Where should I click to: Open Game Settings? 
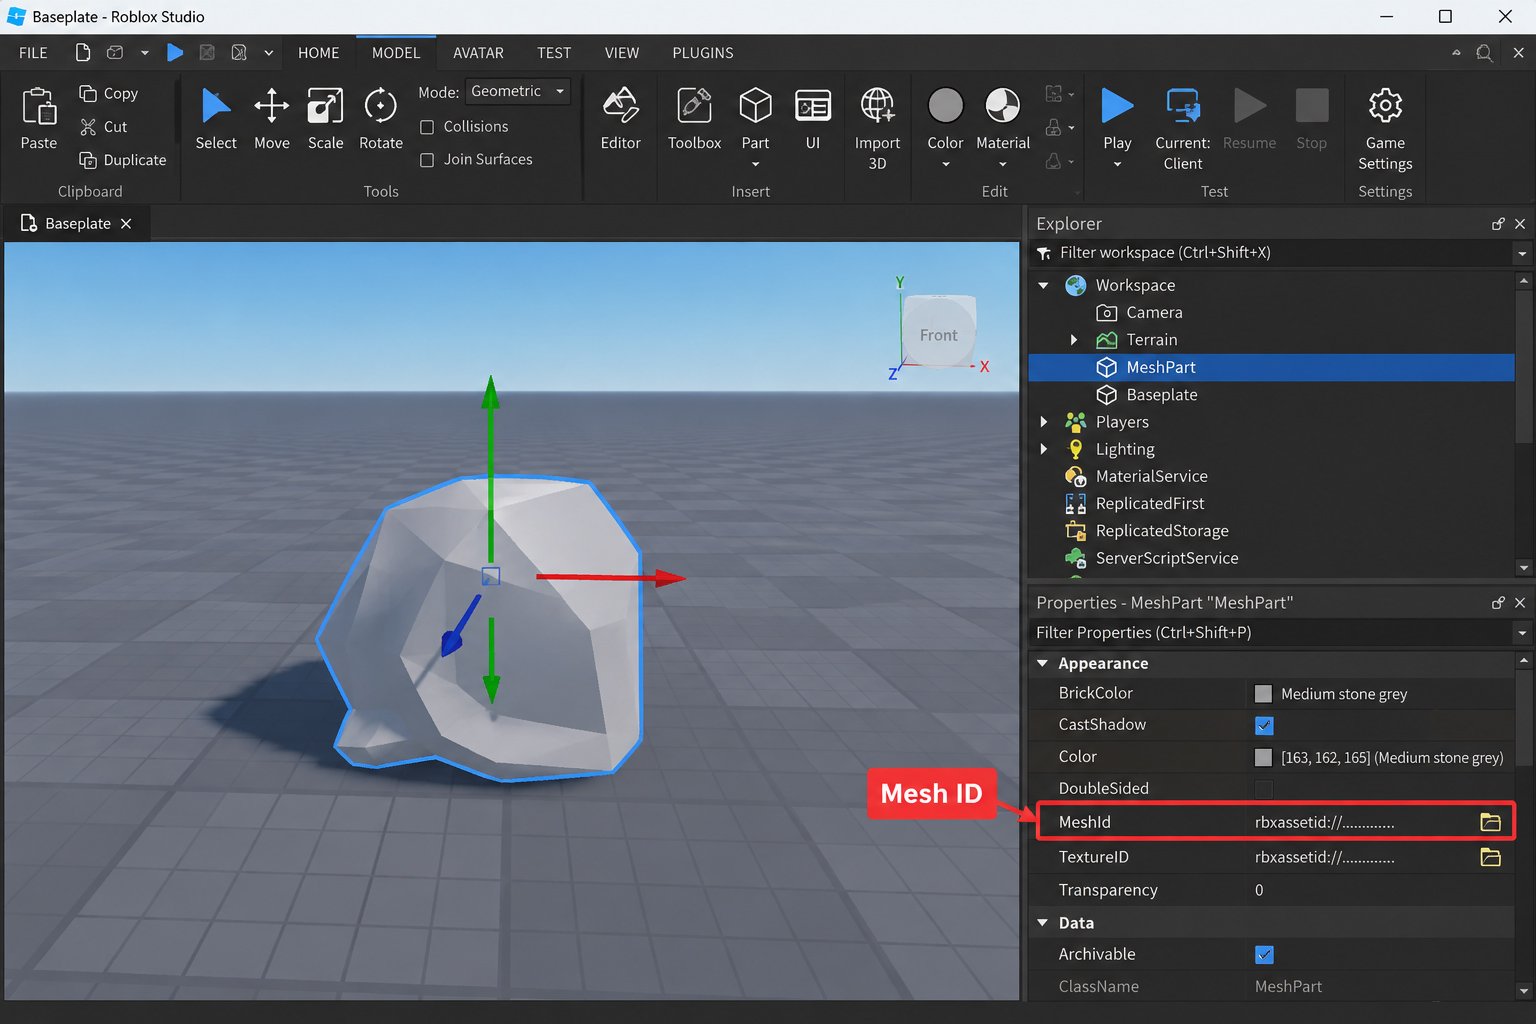1385,128
